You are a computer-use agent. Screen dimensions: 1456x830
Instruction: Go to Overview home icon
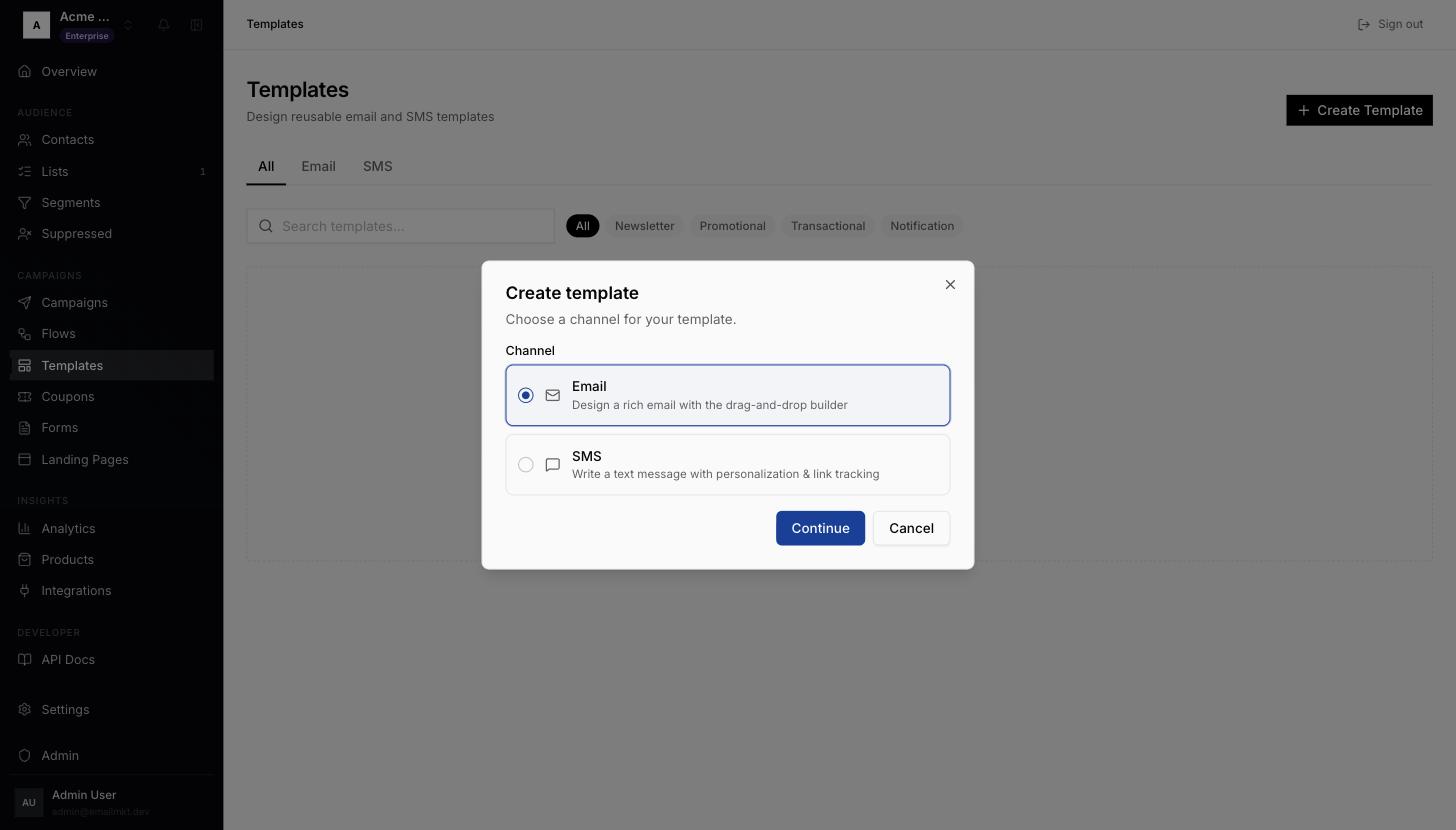coord(25,72)
